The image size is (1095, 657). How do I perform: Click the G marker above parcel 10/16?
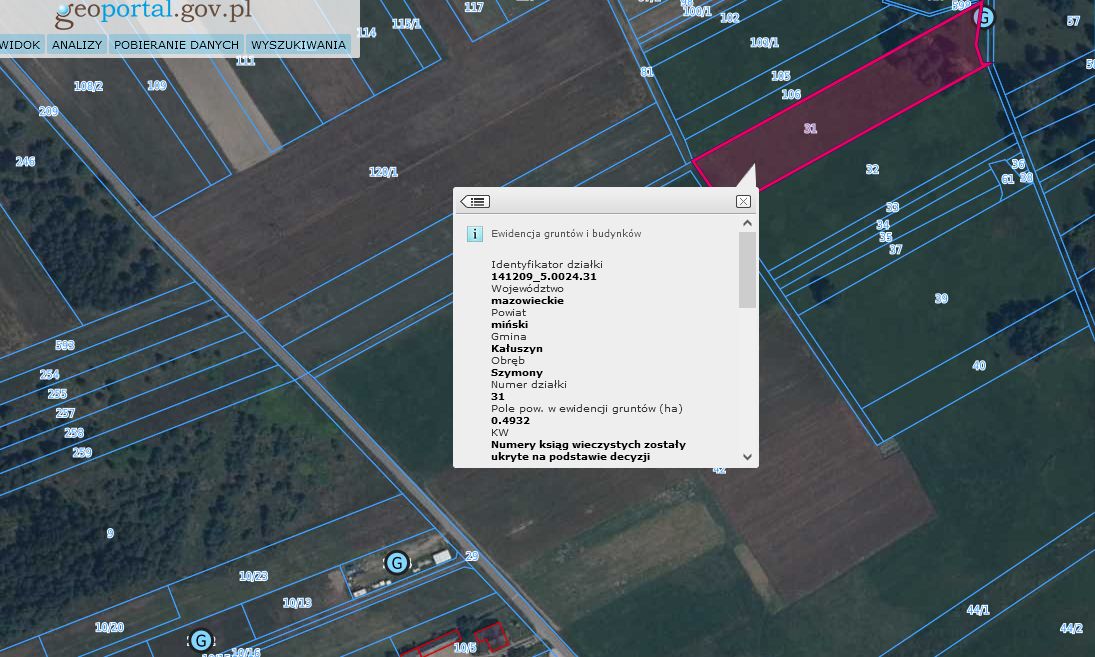(x=201, y=640)
